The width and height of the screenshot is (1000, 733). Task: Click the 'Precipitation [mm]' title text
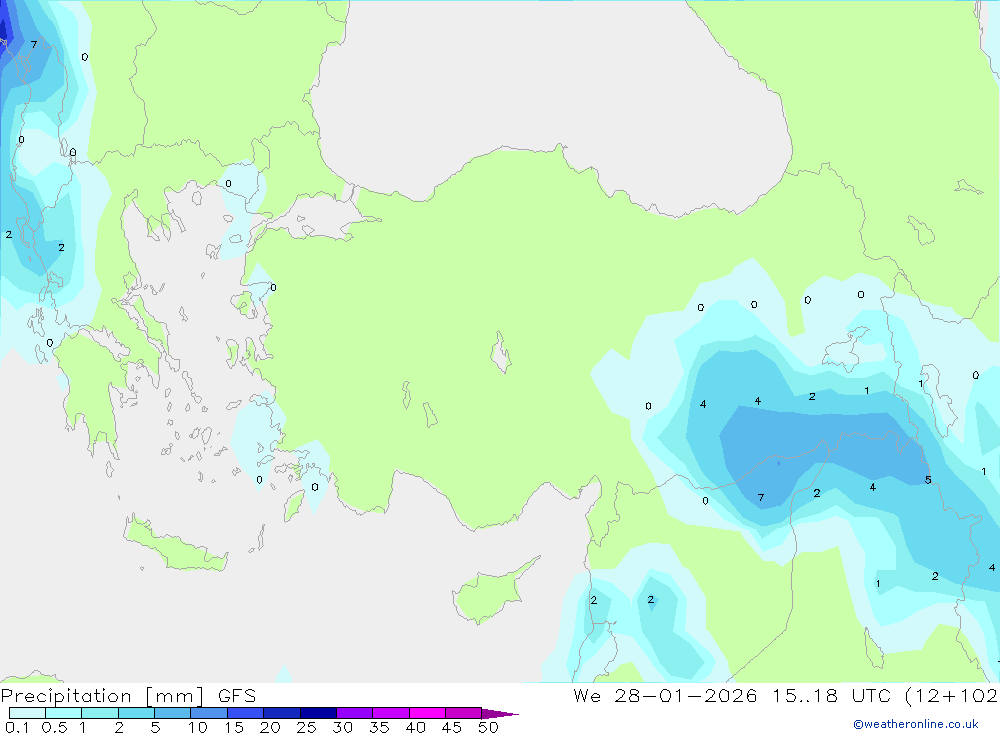[x=103, y=696]
